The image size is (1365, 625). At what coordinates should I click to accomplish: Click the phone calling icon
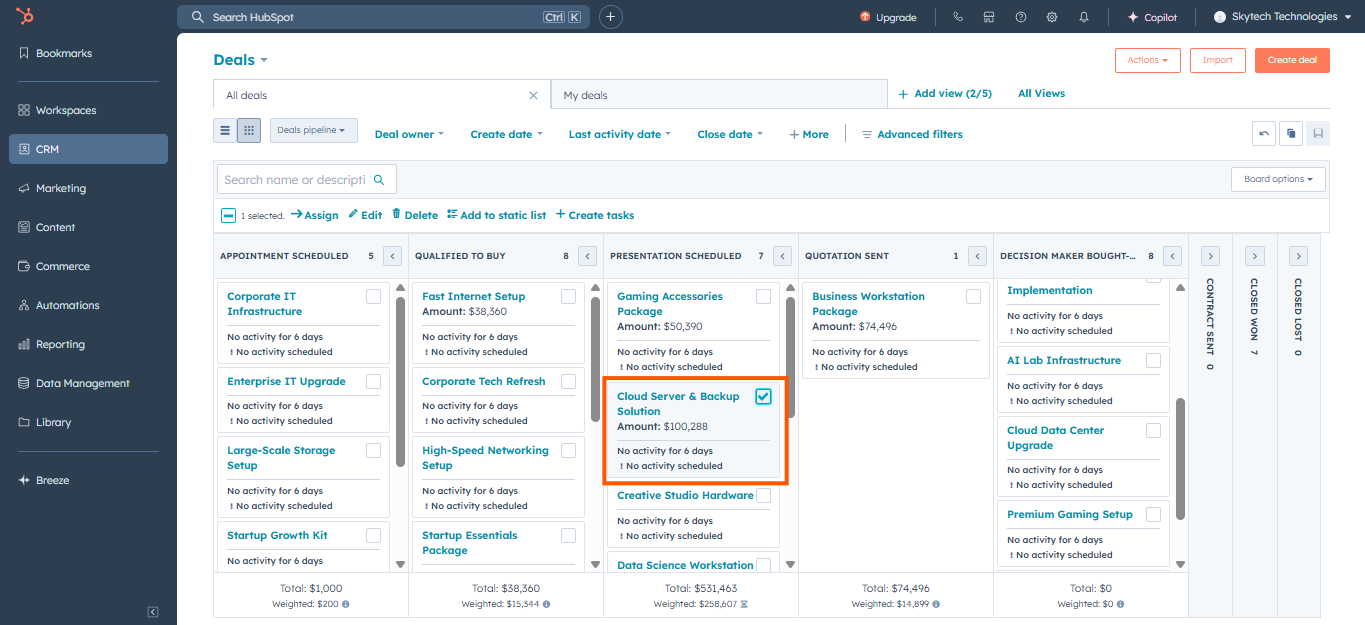click(958, 17)
